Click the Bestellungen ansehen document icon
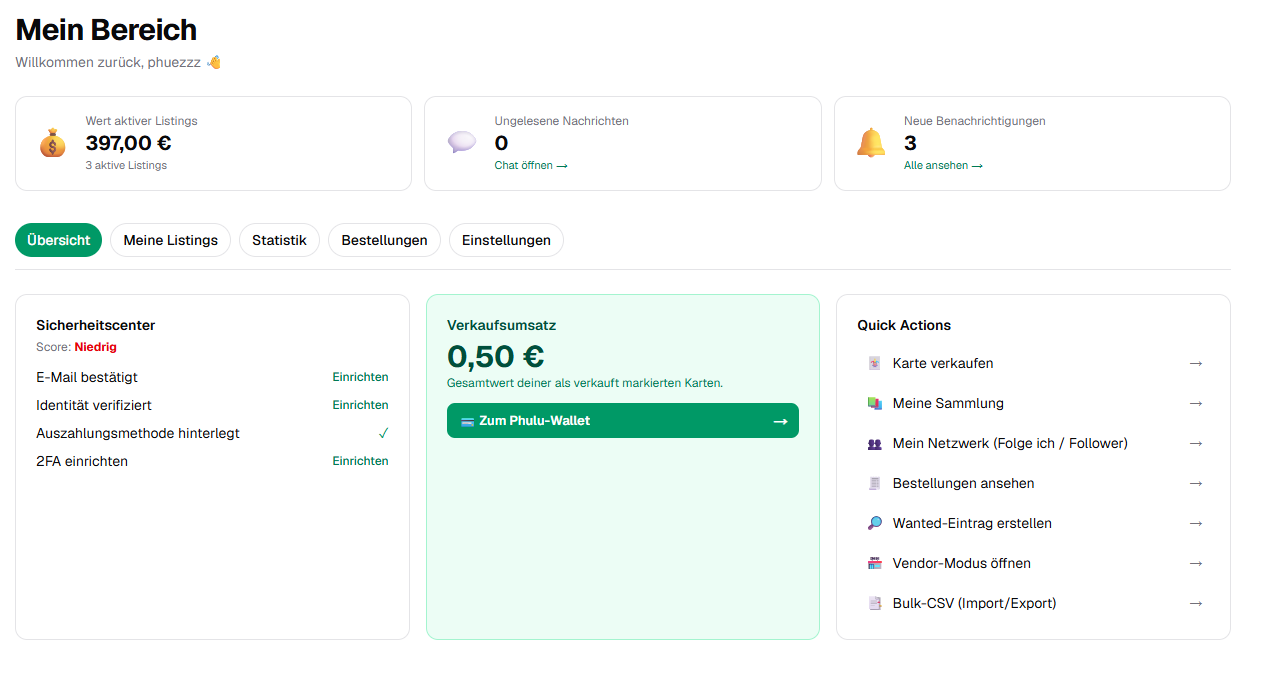This screenshot has height=684, width=1274. pyautogui.click(x=875, y=483)
